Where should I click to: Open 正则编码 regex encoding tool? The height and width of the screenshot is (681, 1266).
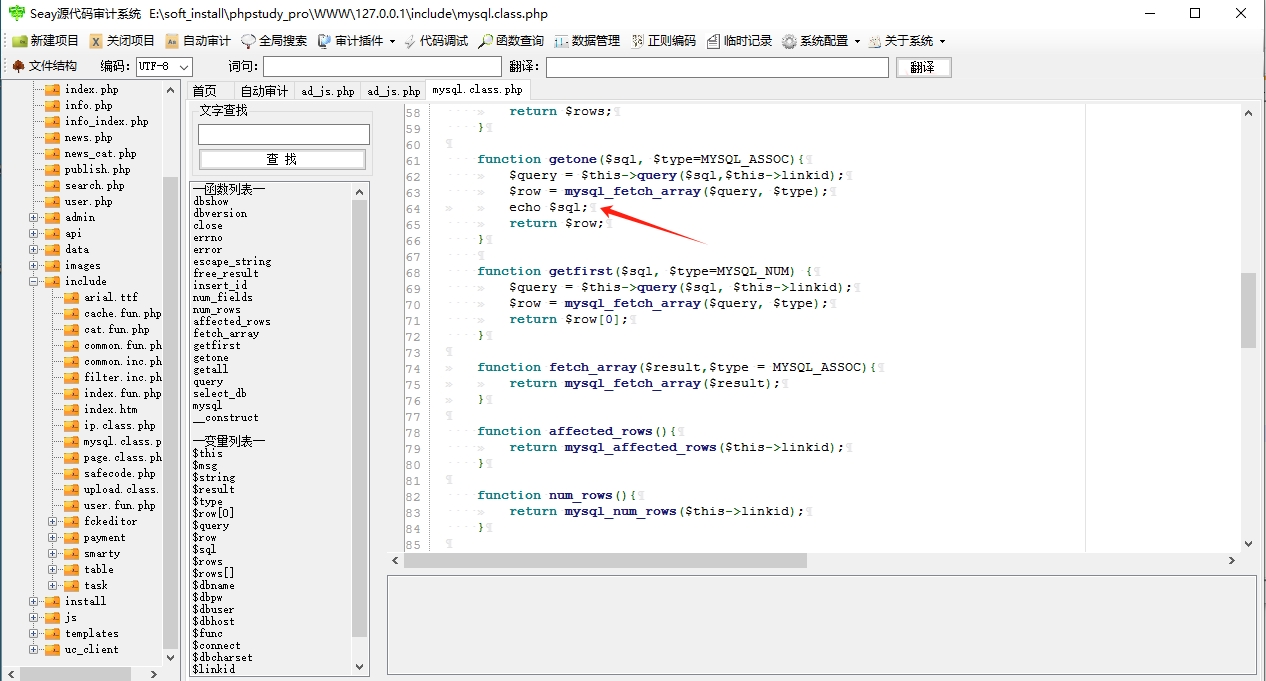point(662,41)
